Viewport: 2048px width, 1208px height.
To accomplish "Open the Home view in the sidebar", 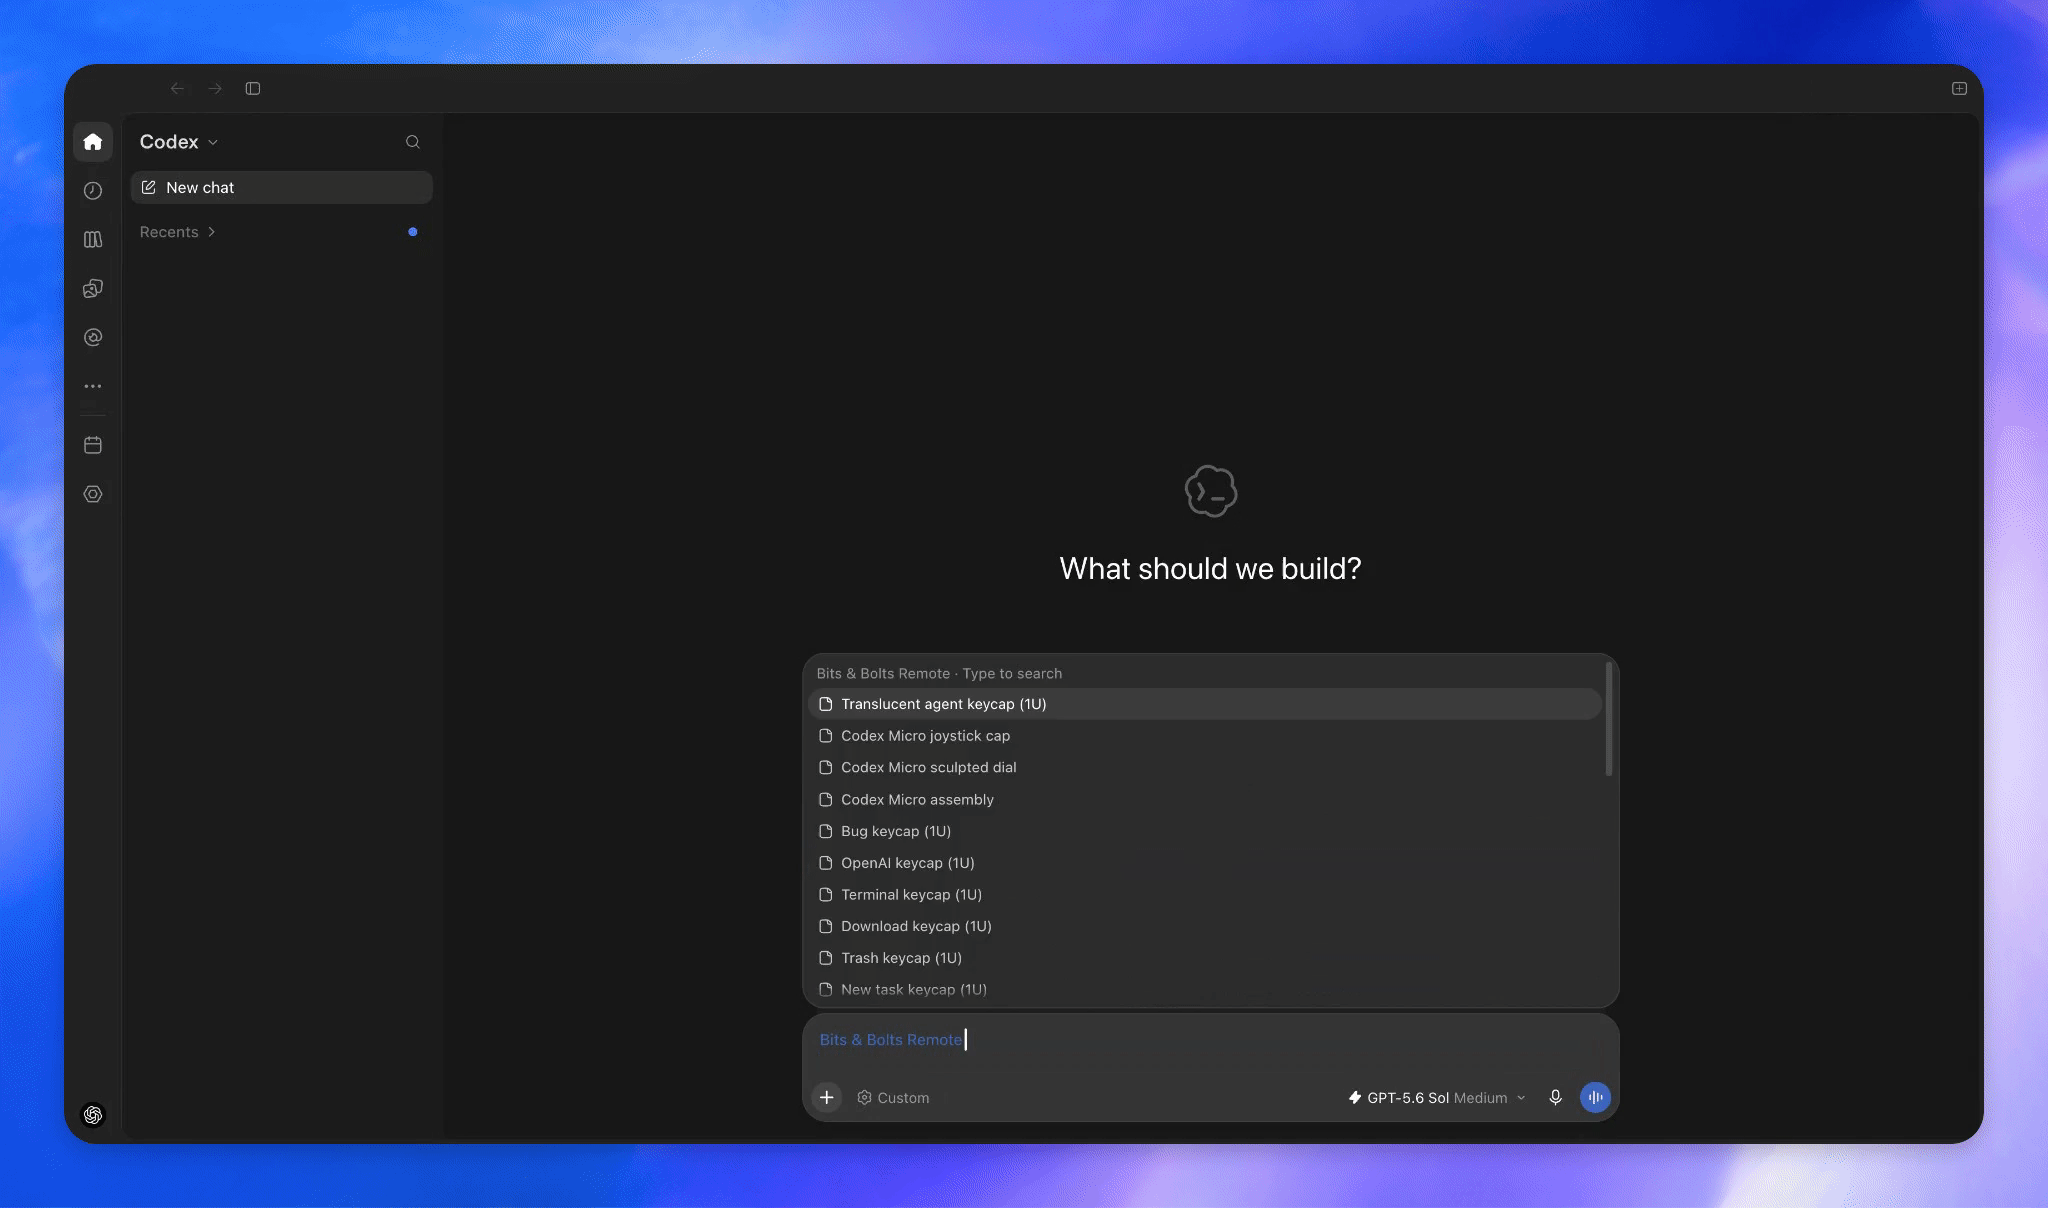I will coord(93,142).
